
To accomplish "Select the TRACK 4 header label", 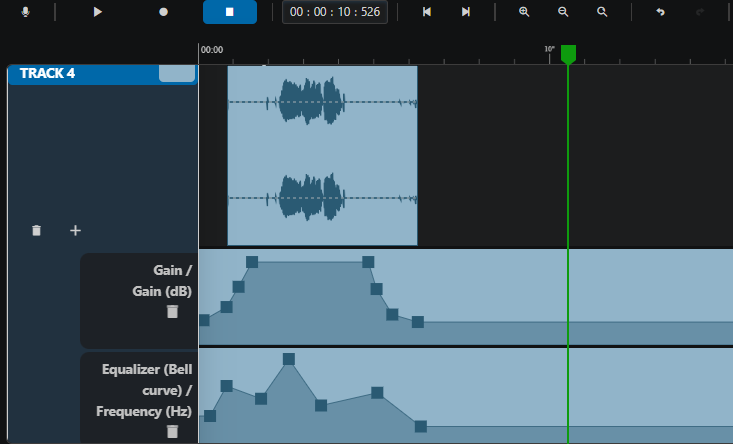I will coord(47,73).
